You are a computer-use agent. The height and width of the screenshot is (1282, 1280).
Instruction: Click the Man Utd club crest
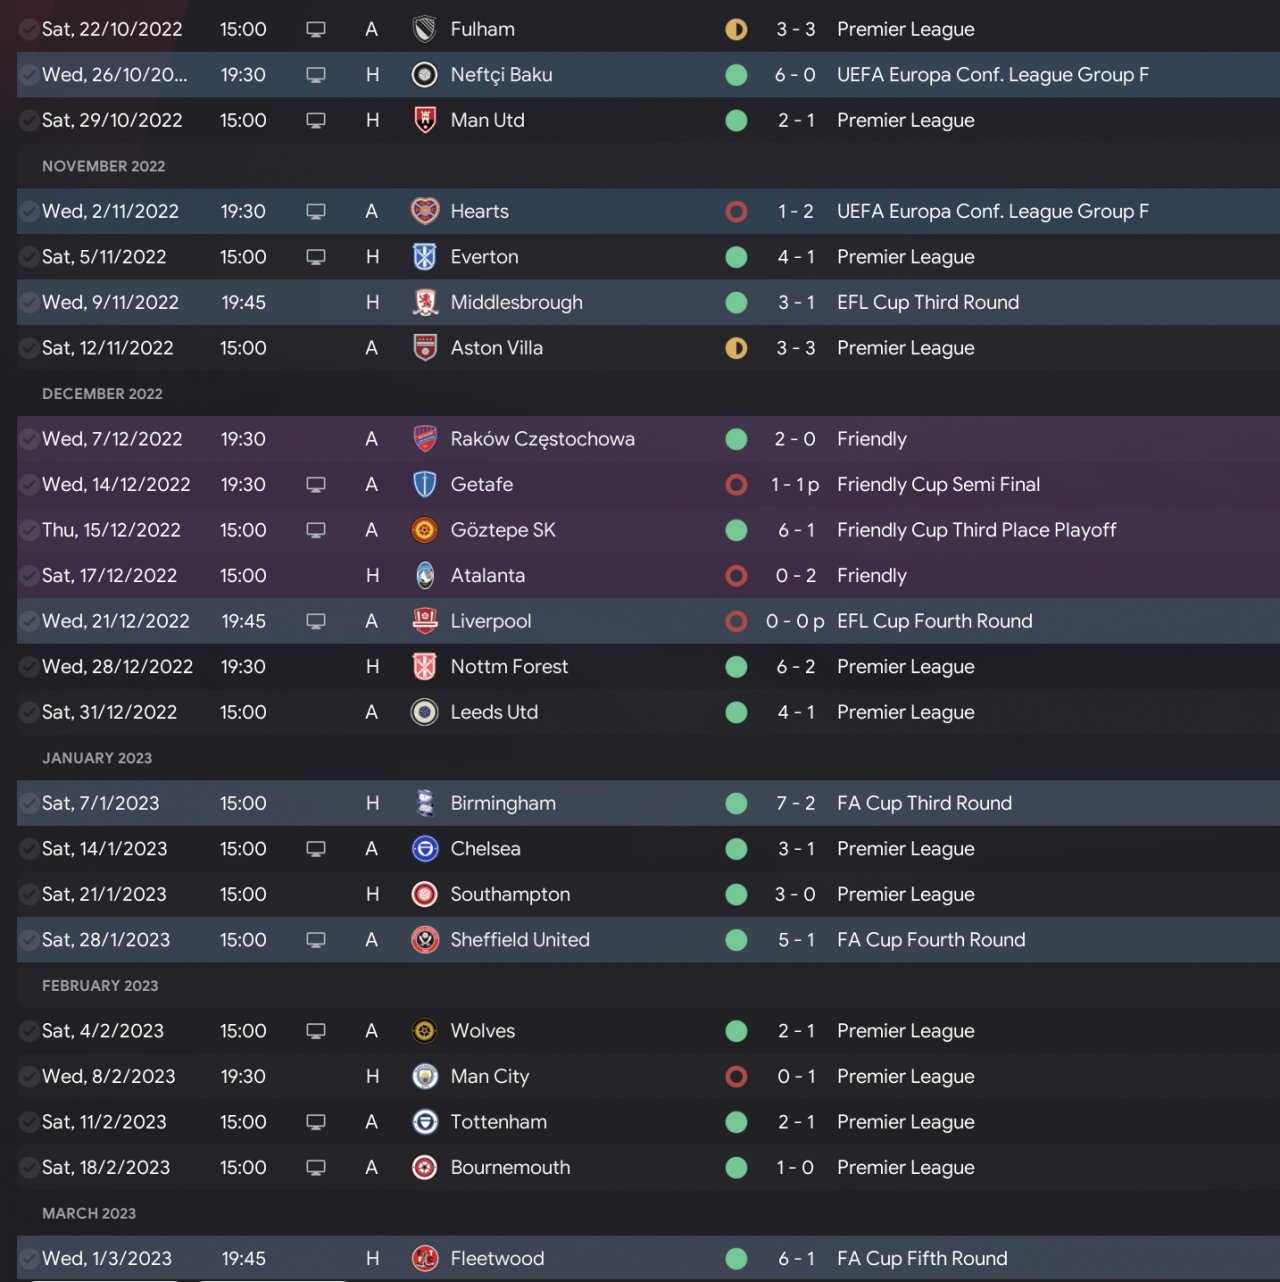point(425,121)
